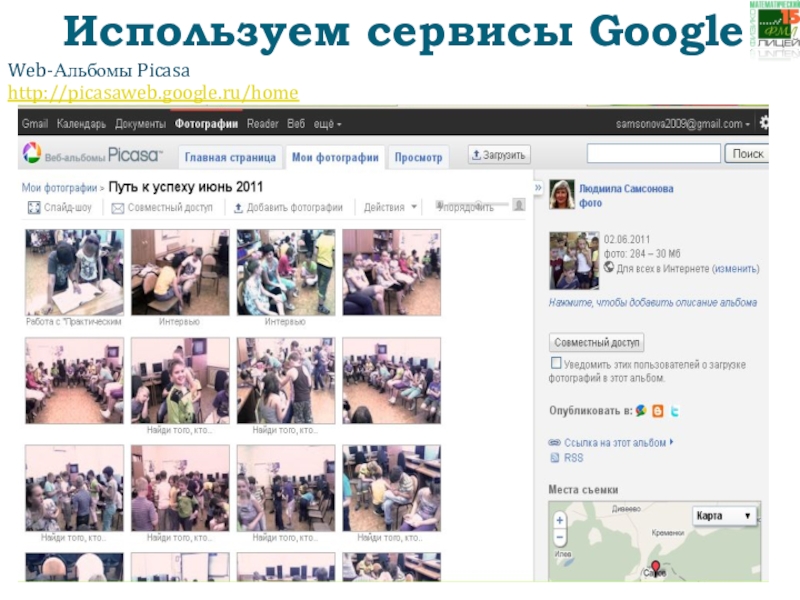Screen dimensions: 800x600
Task: Expand Ссылка на этот альбом arrow
Action: pos(671,442)
